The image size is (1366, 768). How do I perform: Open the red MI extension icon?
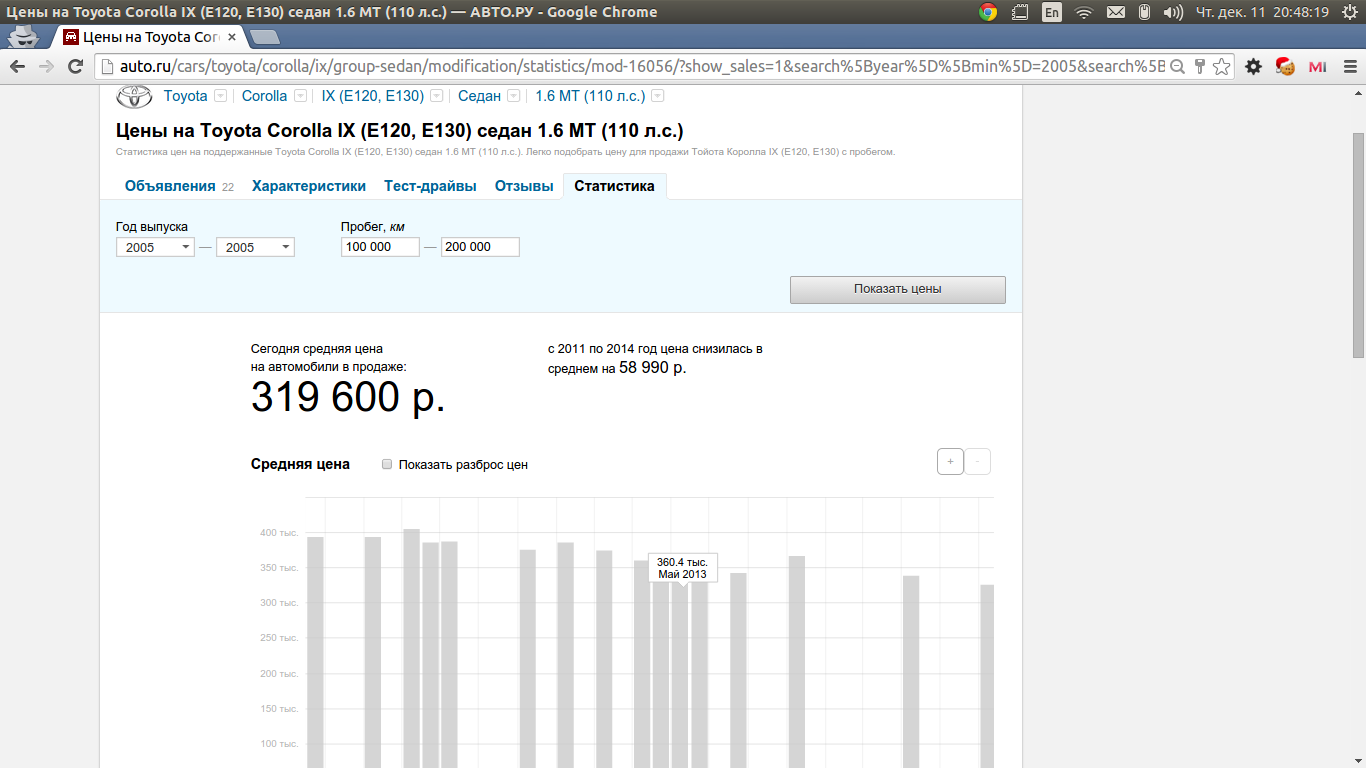(x=1317, y=66)
